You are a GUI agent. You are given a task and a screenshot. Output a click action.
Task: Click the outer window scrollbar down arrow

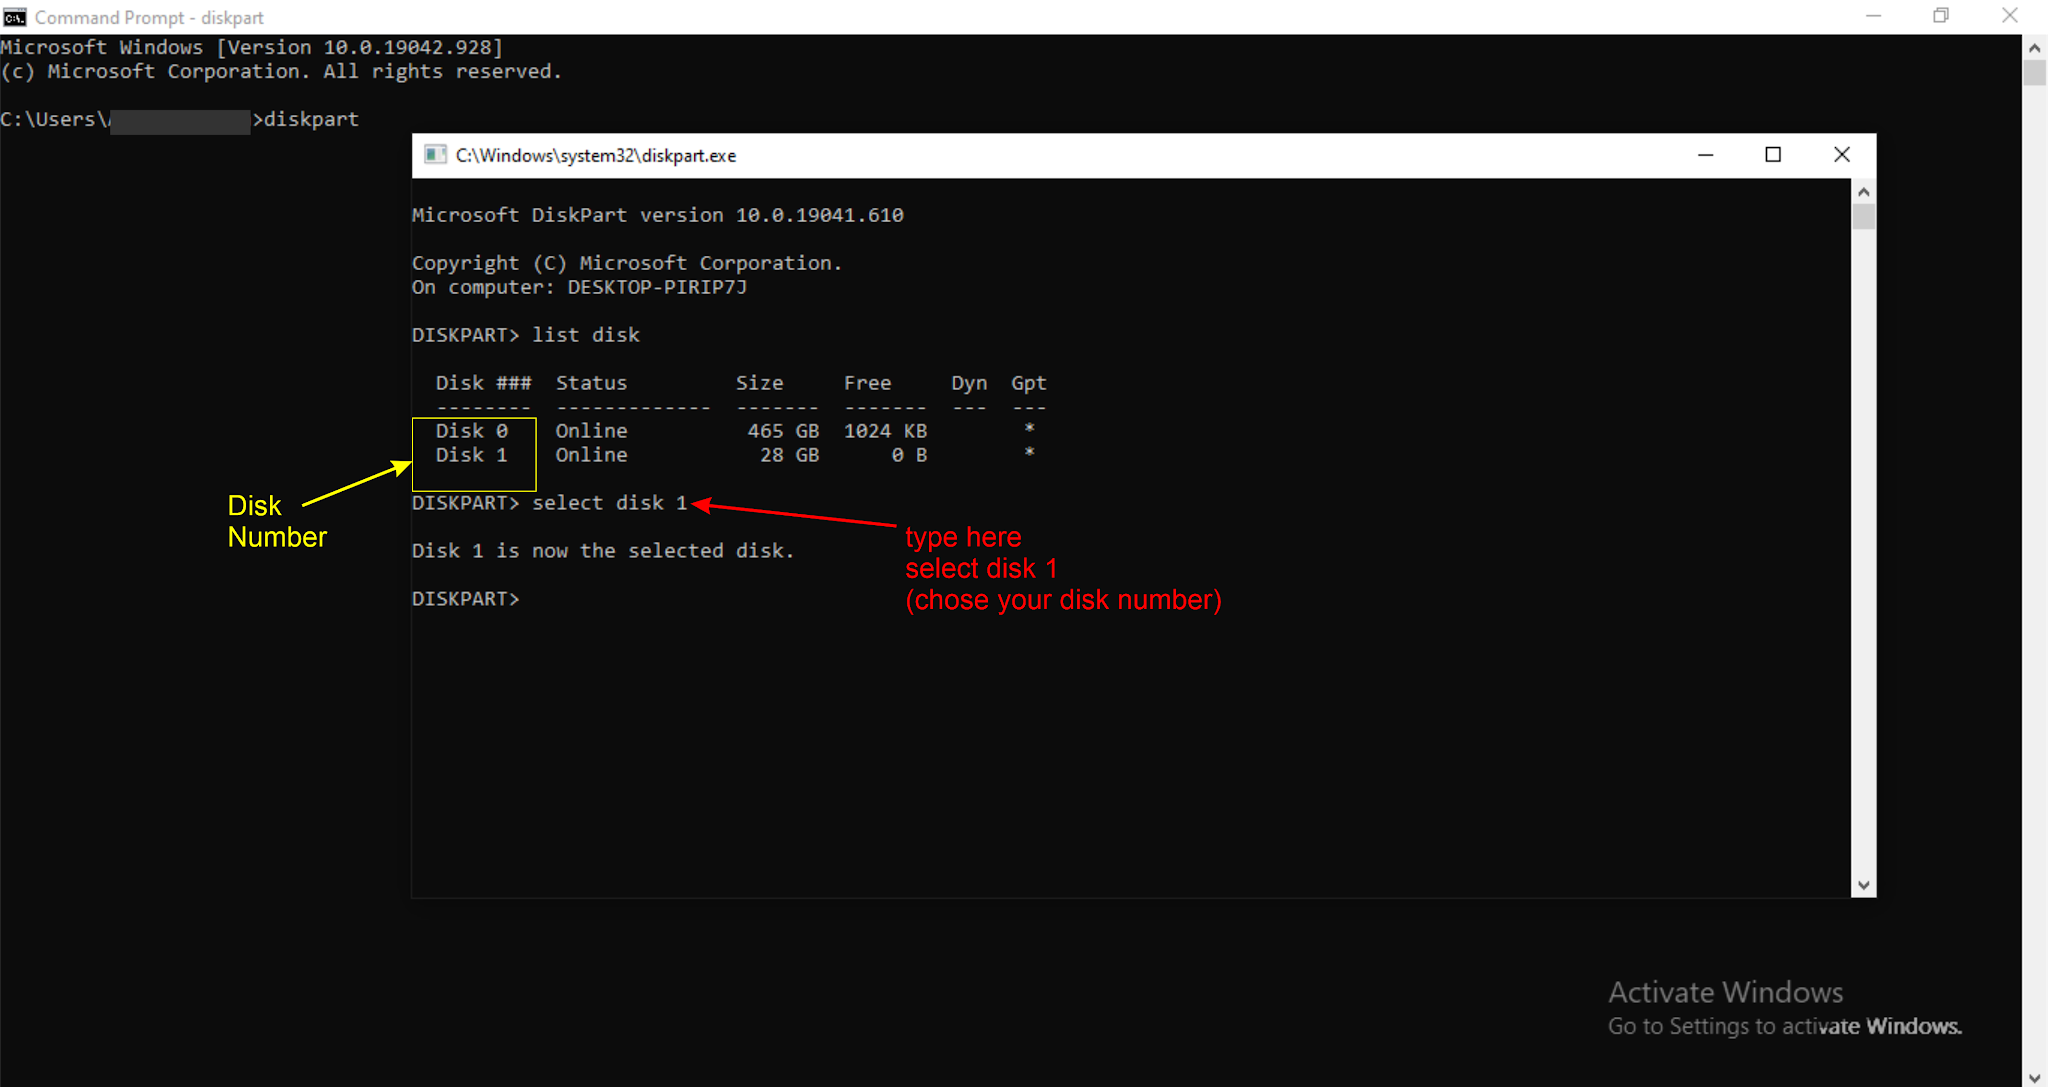(x=2035, y=1076)
